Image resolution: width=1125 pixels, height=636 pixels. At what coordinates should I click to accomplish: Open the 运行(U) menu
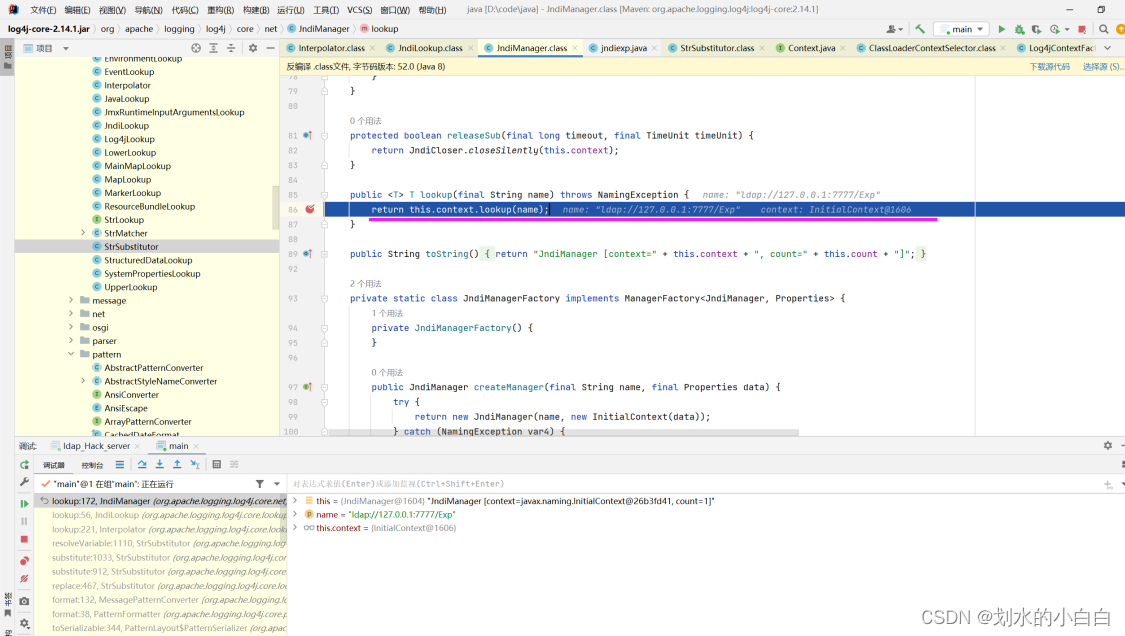coord(291,10)
